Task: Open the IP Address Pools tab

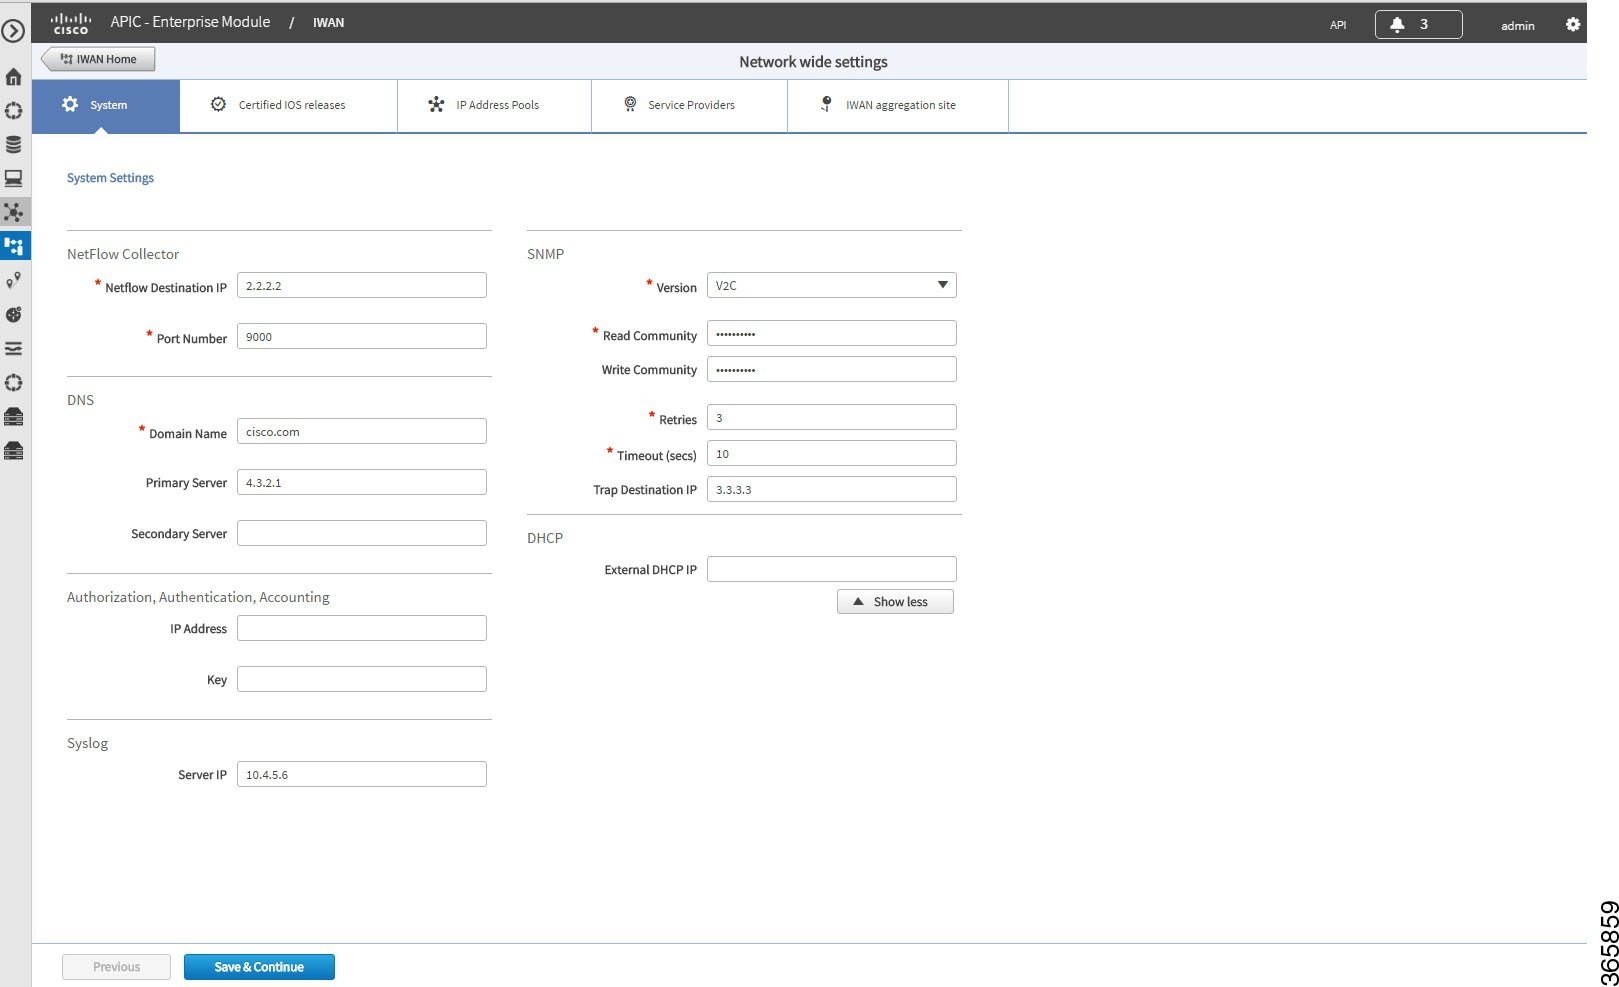Action: [494, 105]
